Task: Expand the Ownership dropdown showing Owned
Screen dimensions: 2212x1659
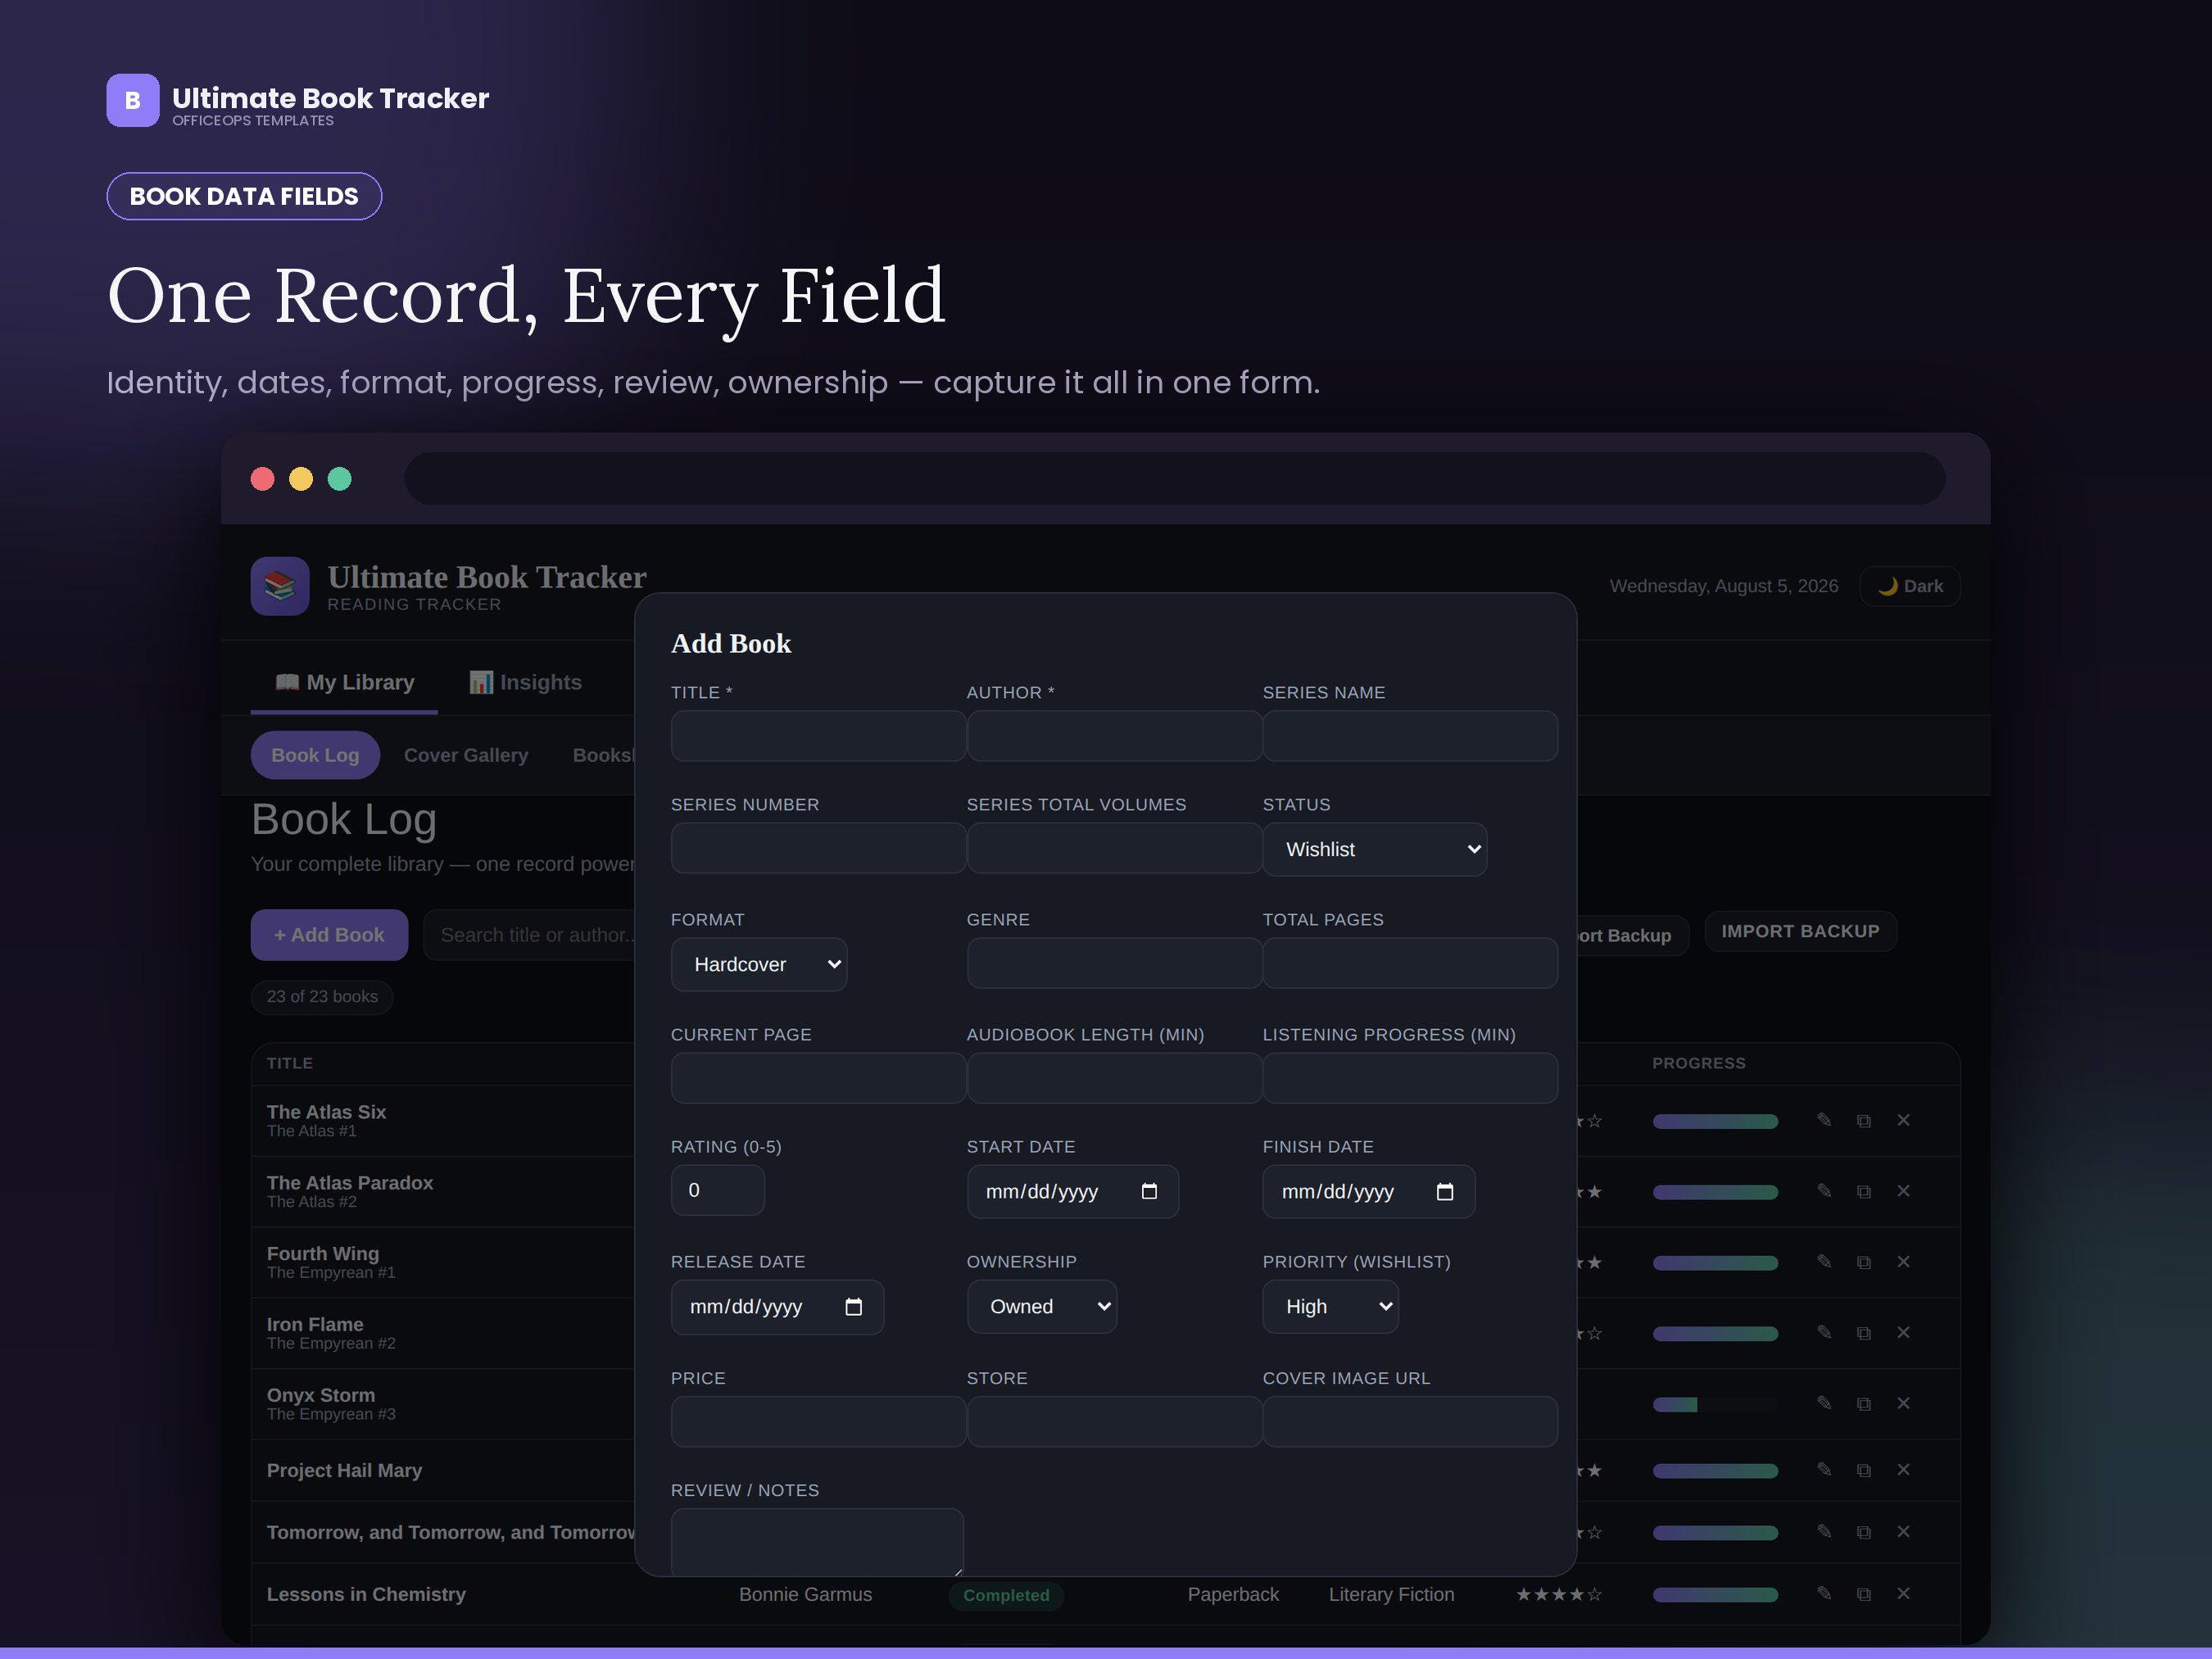Action: (1042, 1306)
